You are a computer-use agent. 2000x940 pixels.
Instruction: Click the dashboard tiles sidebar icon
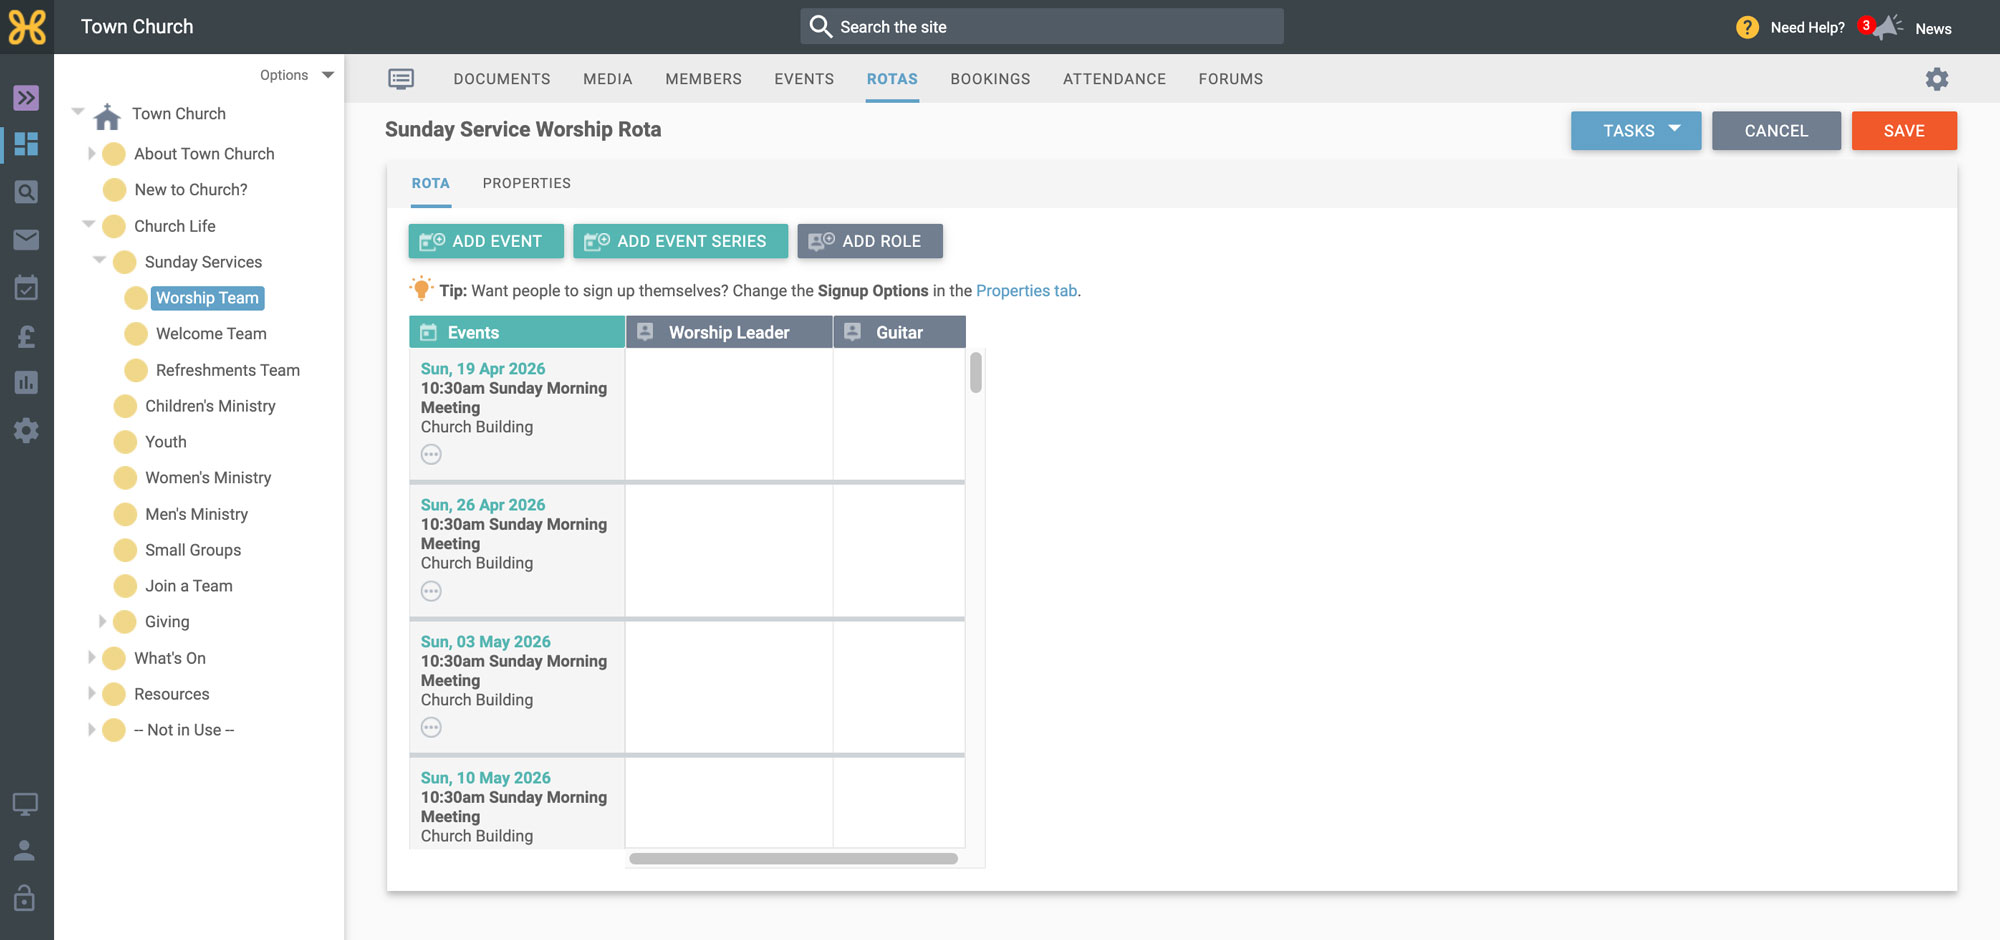pos(26,144)
